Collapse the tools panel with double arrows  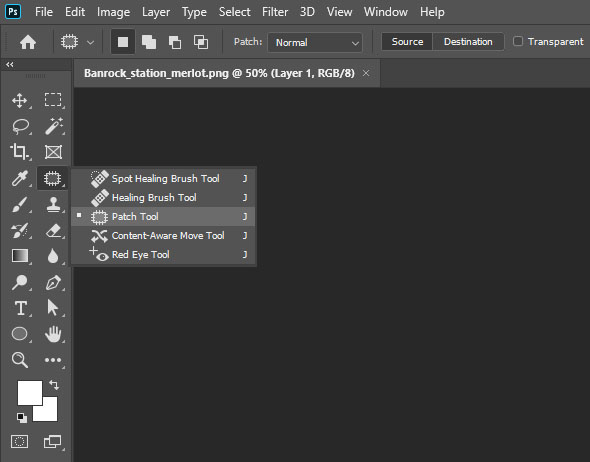[10, 65]
